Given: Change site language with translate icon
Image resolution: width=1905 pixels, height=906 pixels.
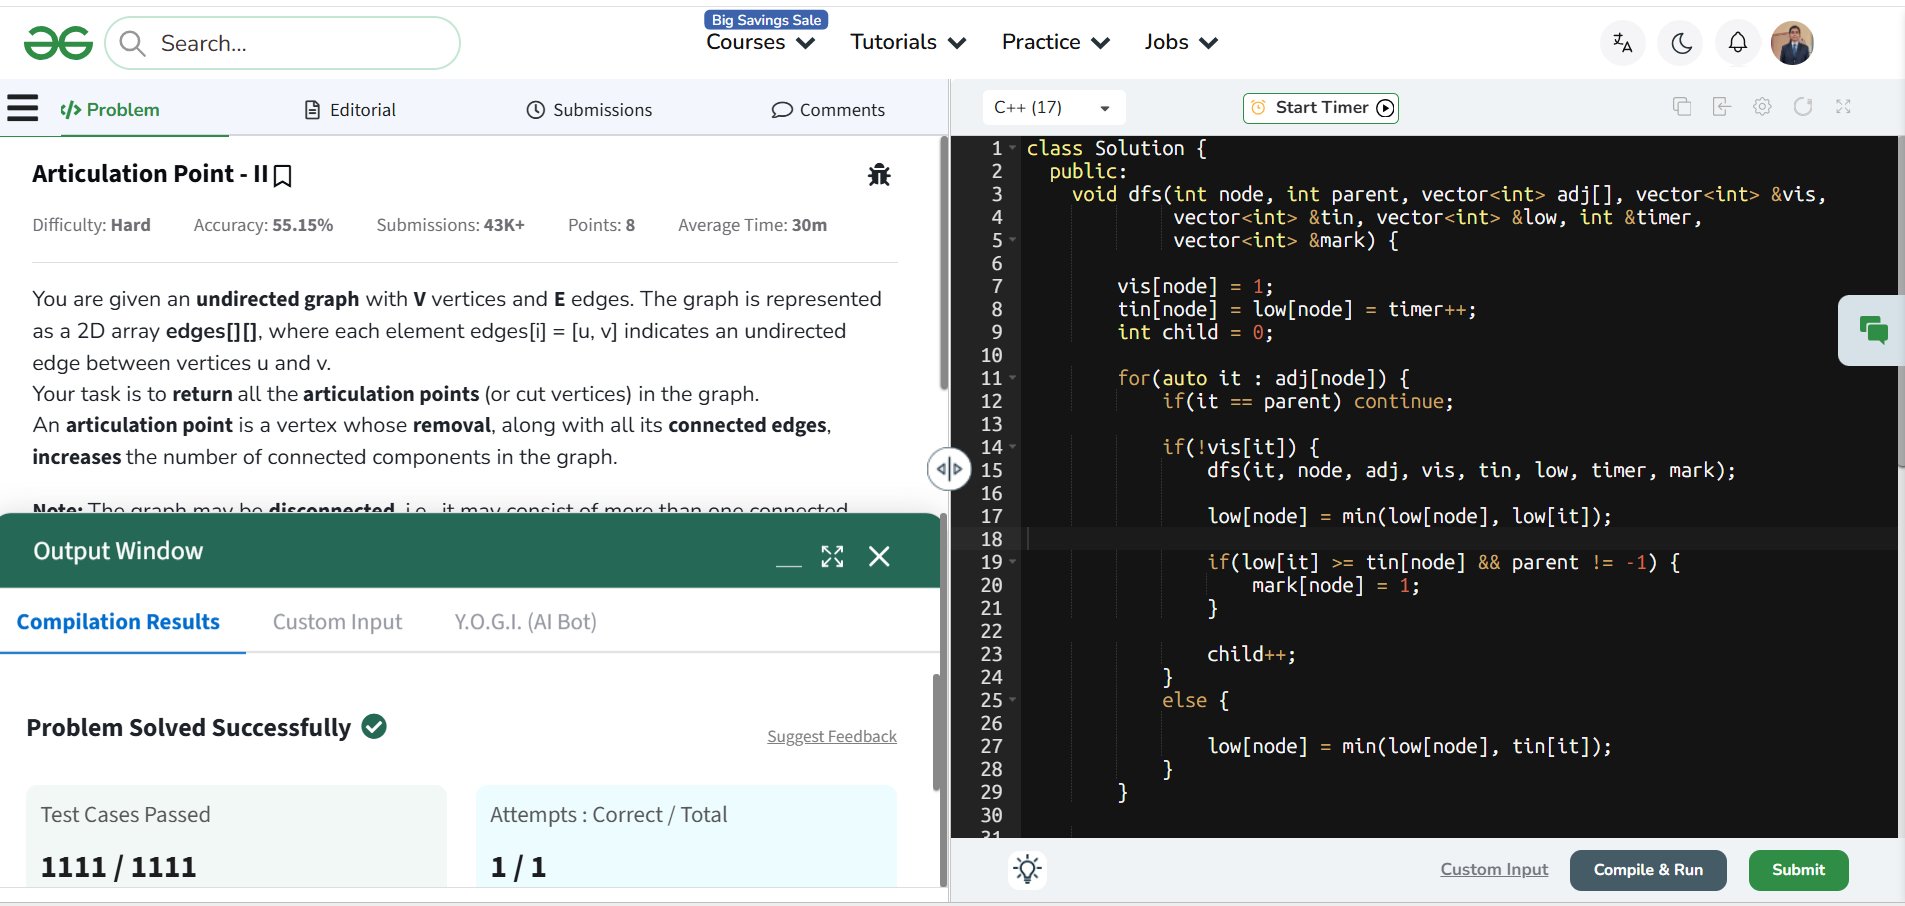Looking at the screenshot, I should (1622, 43).
